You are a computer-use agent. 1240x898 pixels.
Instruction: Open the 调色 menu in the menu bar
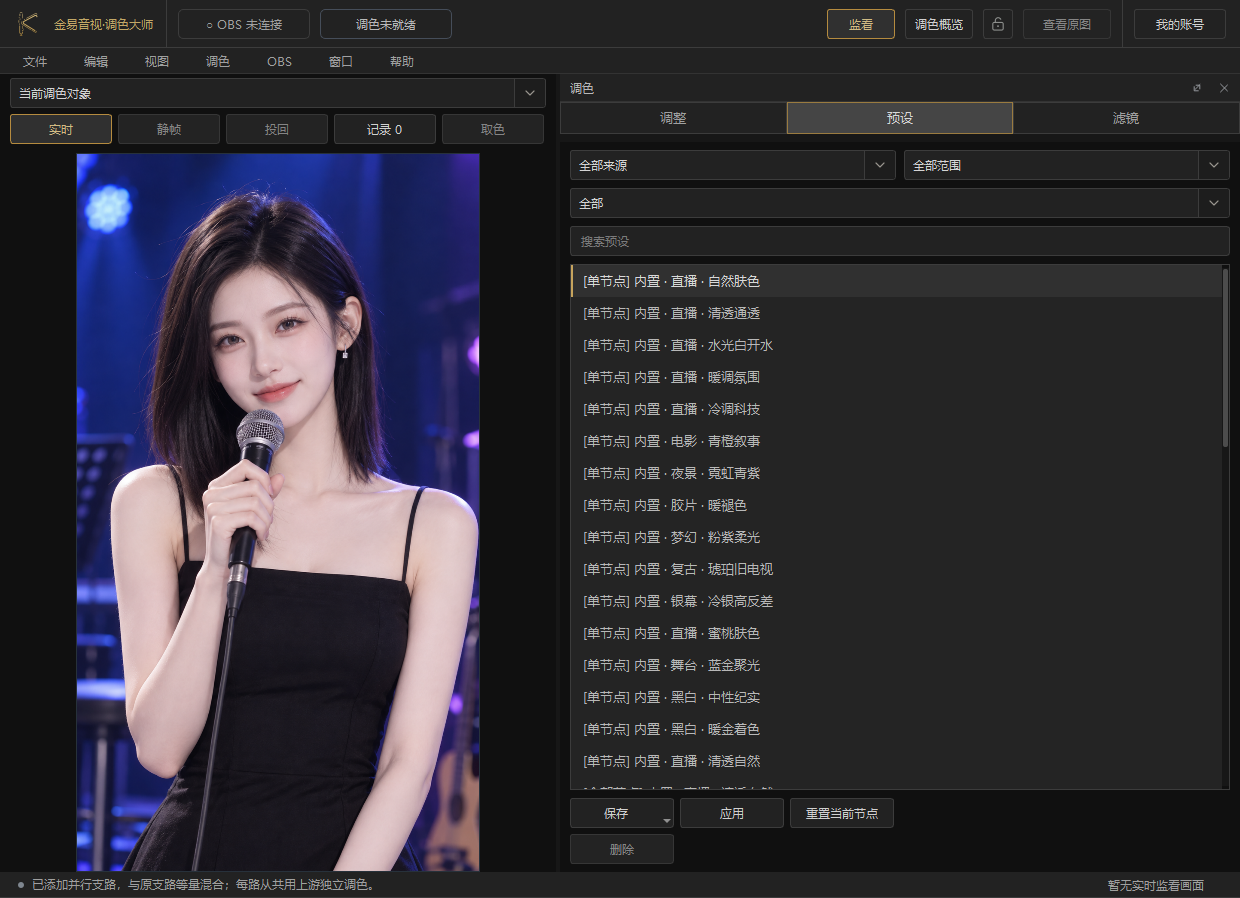(x=218, y=61)
